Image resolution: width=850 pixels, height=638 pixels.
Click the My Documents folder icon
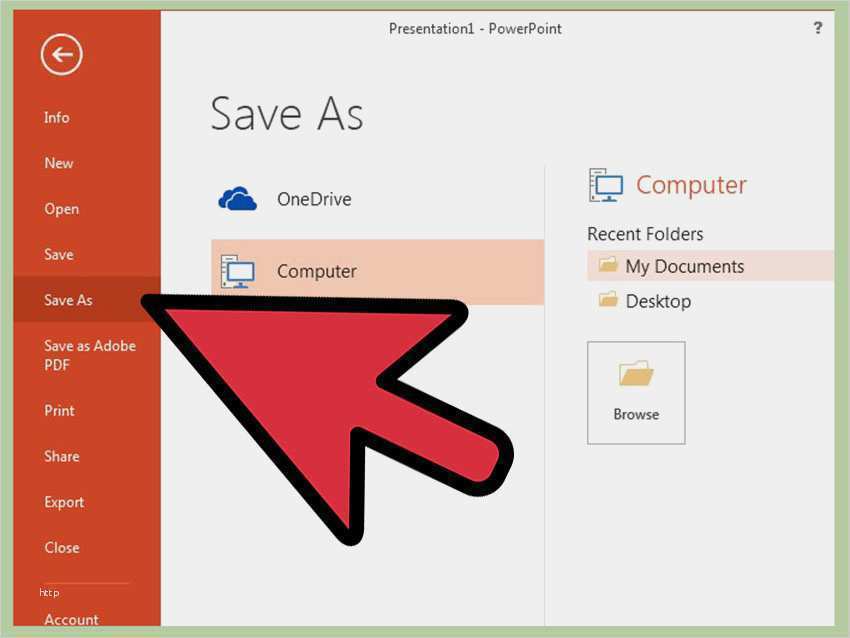608,265
